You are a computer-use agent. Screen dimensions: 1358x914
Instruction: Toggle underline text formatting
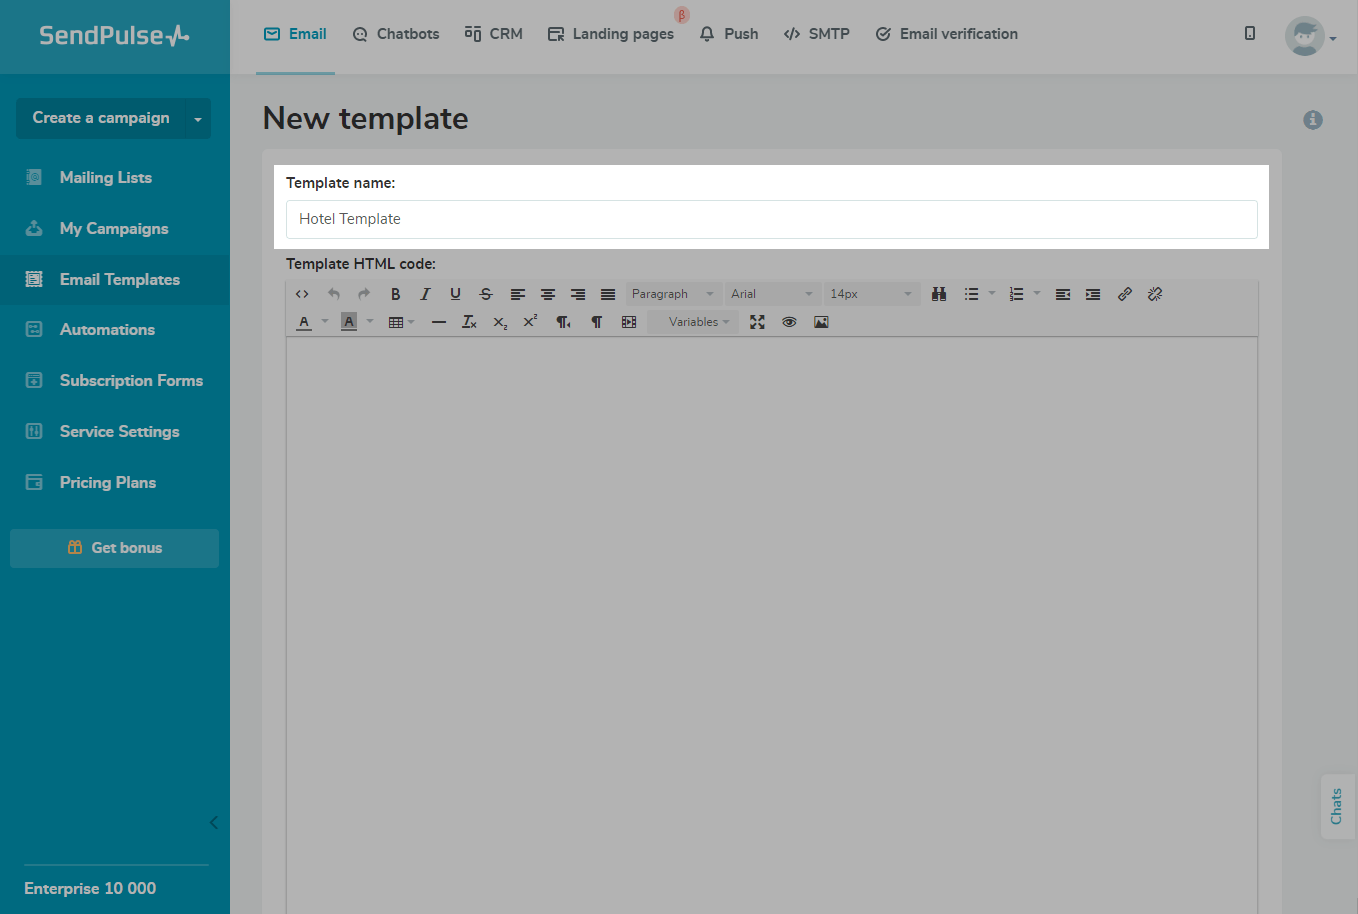point(455,294)
